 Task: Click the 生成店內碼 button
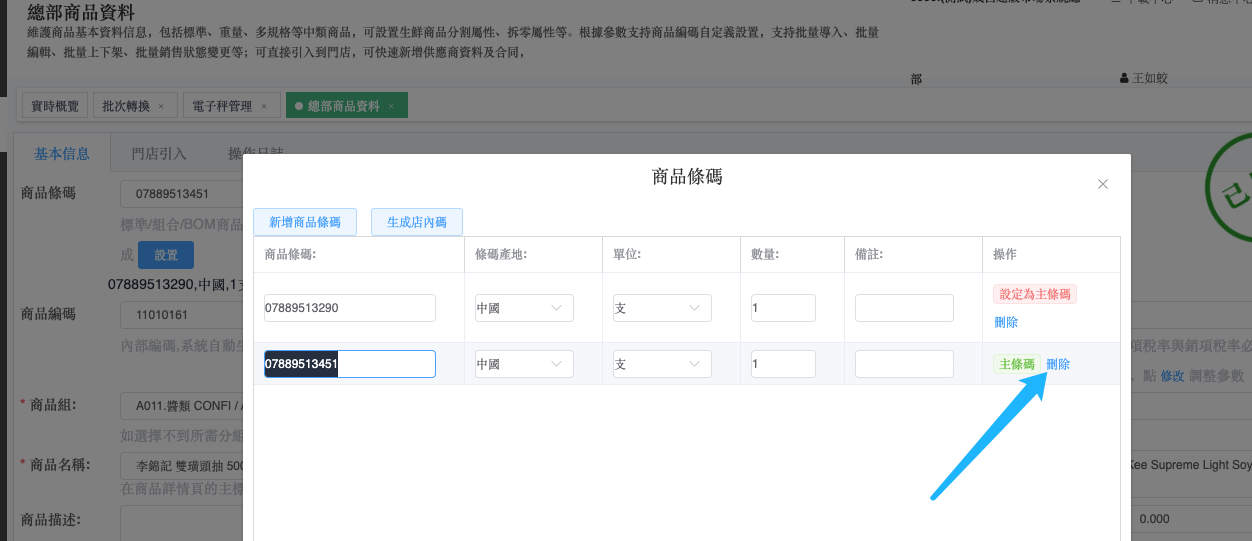coord(416,222)
